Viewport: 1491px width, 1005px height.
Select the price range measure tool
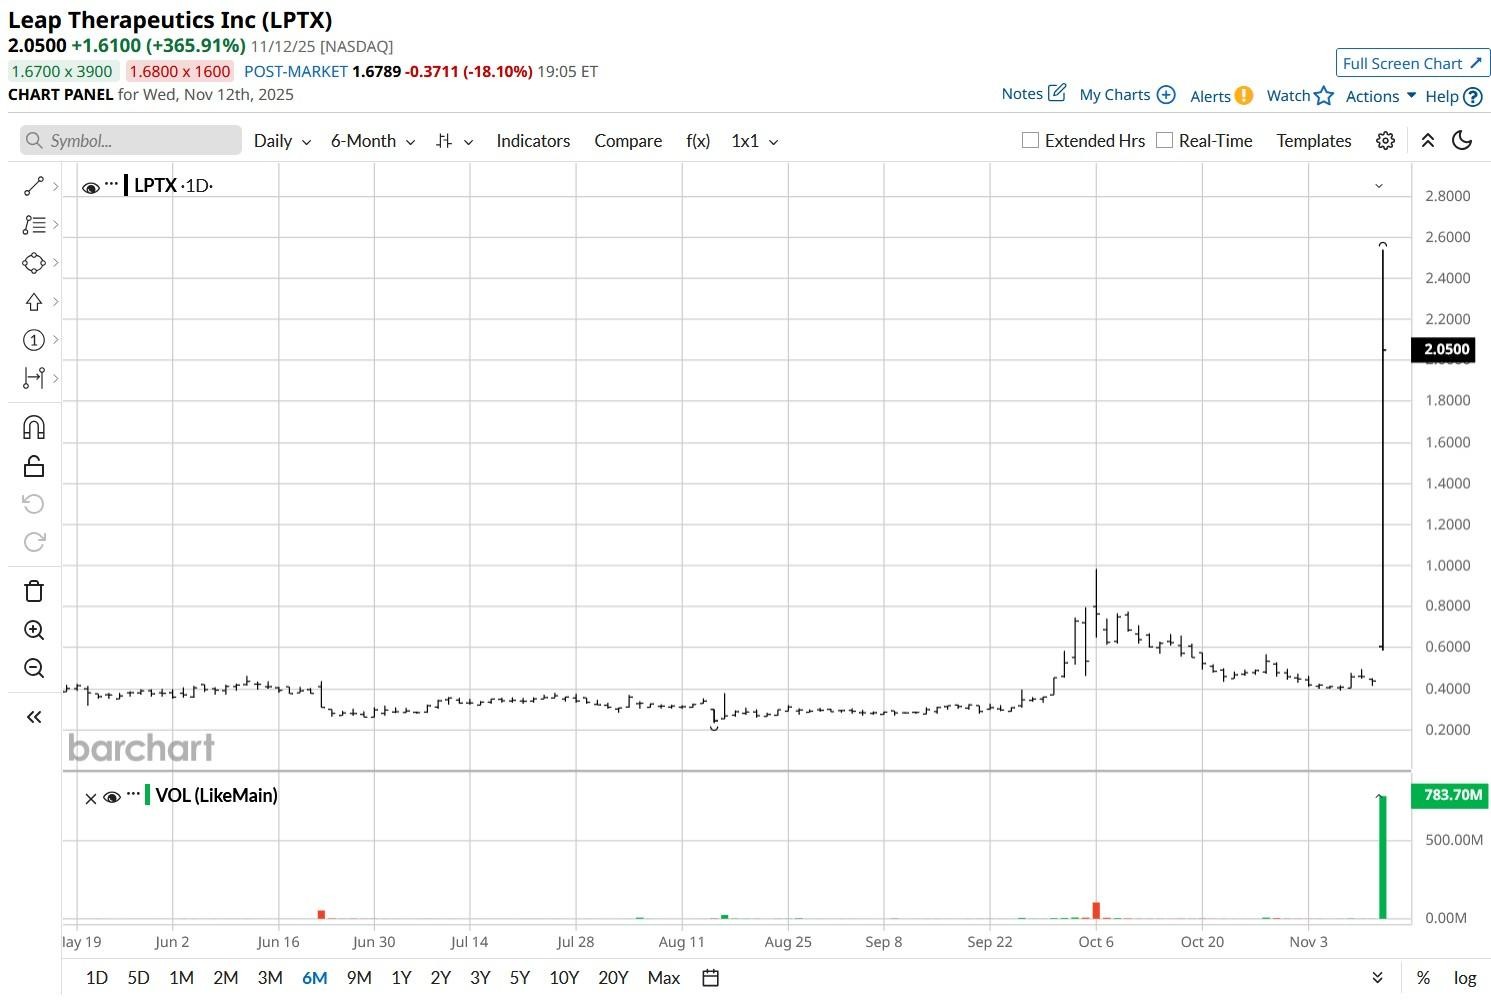pos(34,378)
